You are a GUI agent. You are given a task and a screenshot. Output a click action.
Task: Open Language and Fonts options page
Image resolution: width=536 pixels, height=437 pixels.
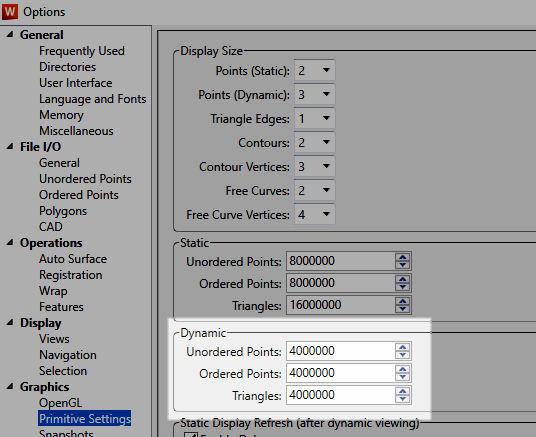click(x=93, y=99)
